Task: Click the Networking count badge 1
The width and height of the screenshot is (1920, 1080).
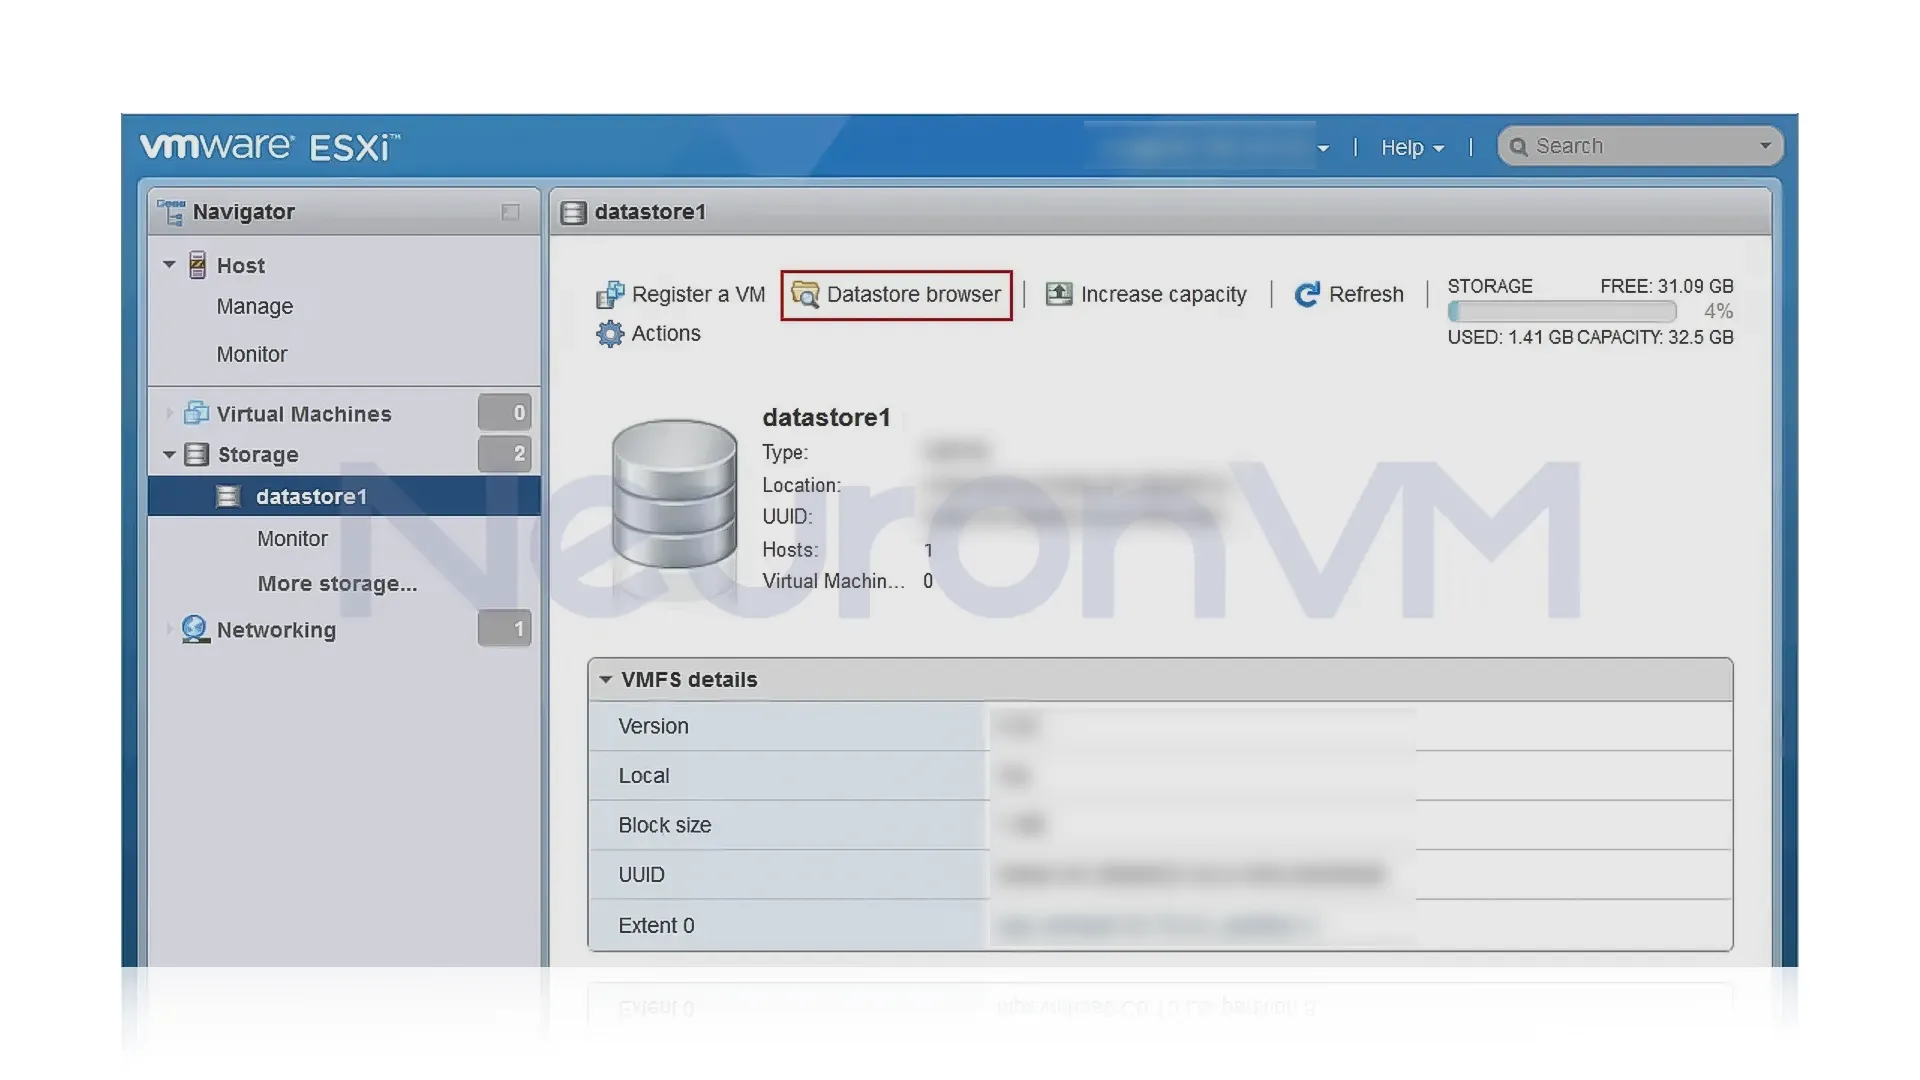Action: click(505, 629)
